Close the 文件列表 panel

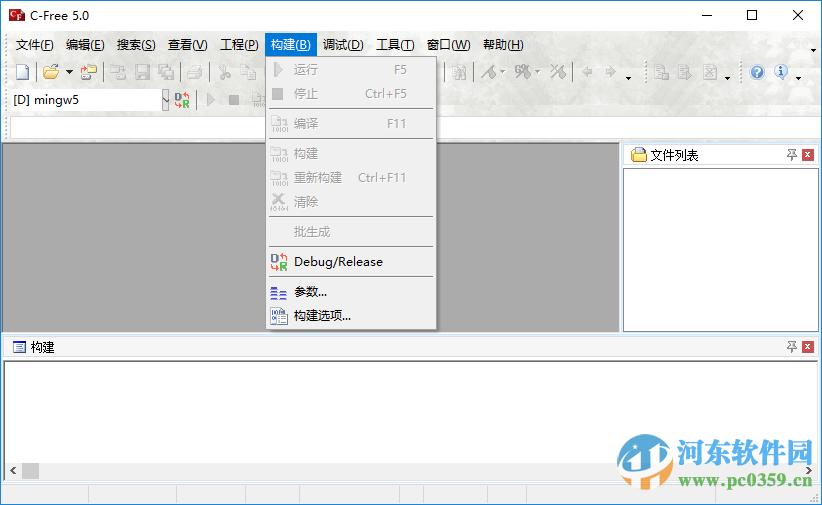click(808, 155)
